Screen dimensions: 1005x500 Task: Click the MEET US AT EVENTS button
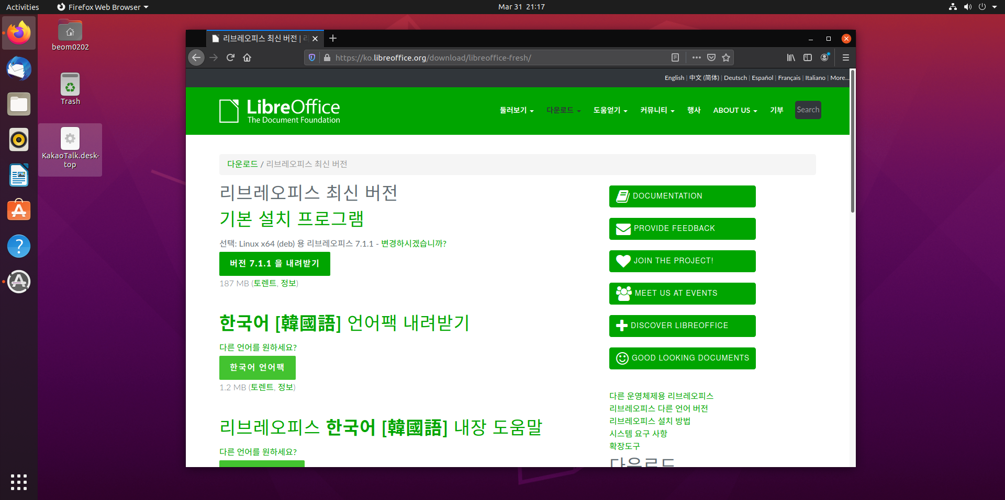point(682,293)
